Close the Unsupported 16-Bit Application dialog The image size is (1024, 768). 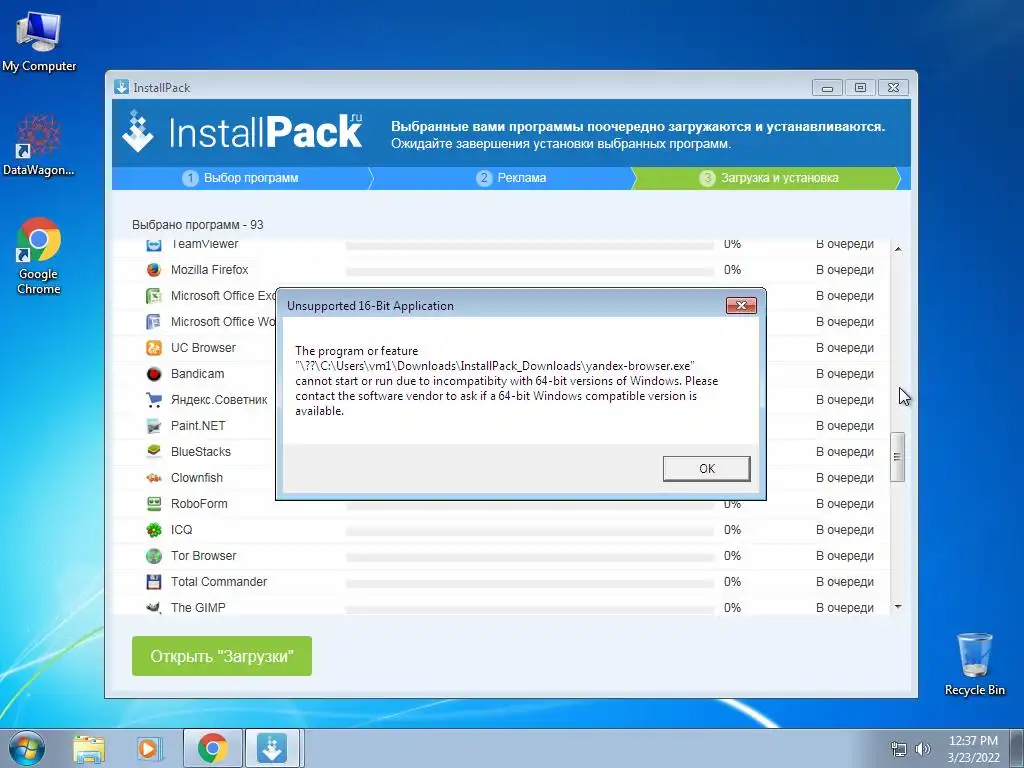point(741,306)
